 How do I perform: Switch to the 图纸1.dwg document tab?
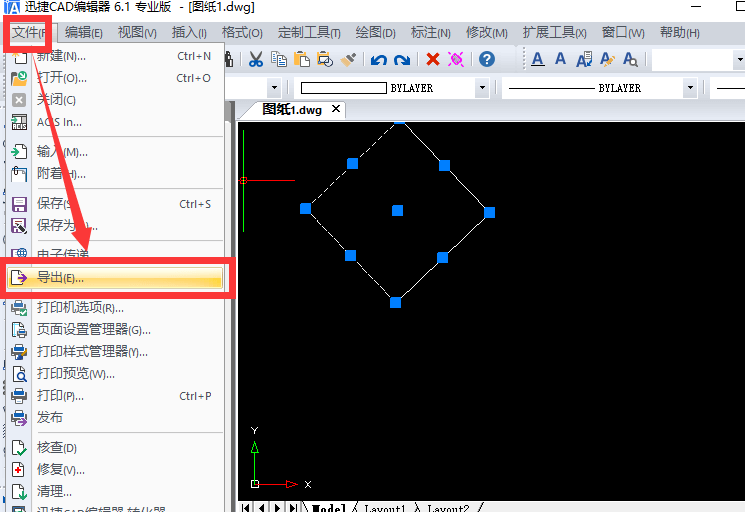click(x=292, y=110)
